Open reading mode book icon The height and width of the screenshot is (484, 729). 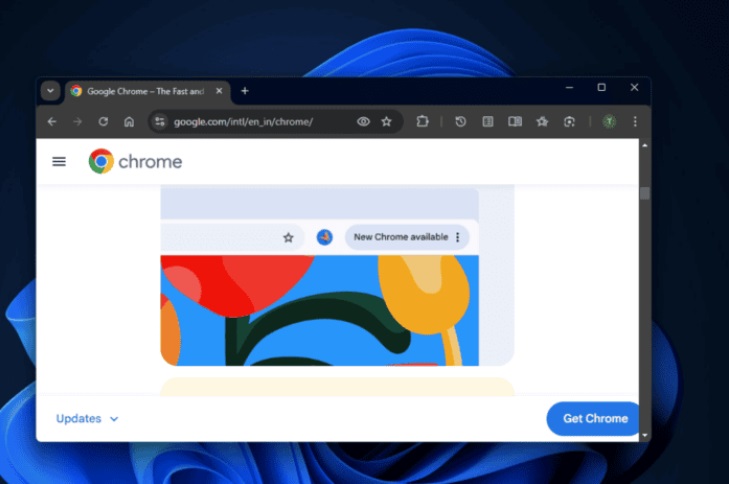pos(515,122)
